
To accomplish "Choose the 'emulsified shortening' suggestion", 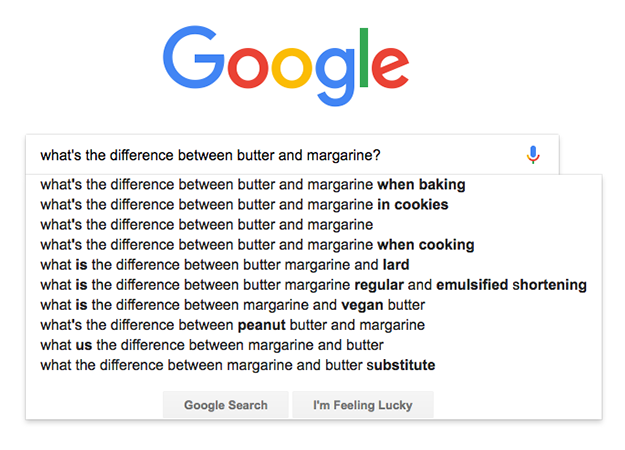I will pyautogui.click(x=314, y=285).
